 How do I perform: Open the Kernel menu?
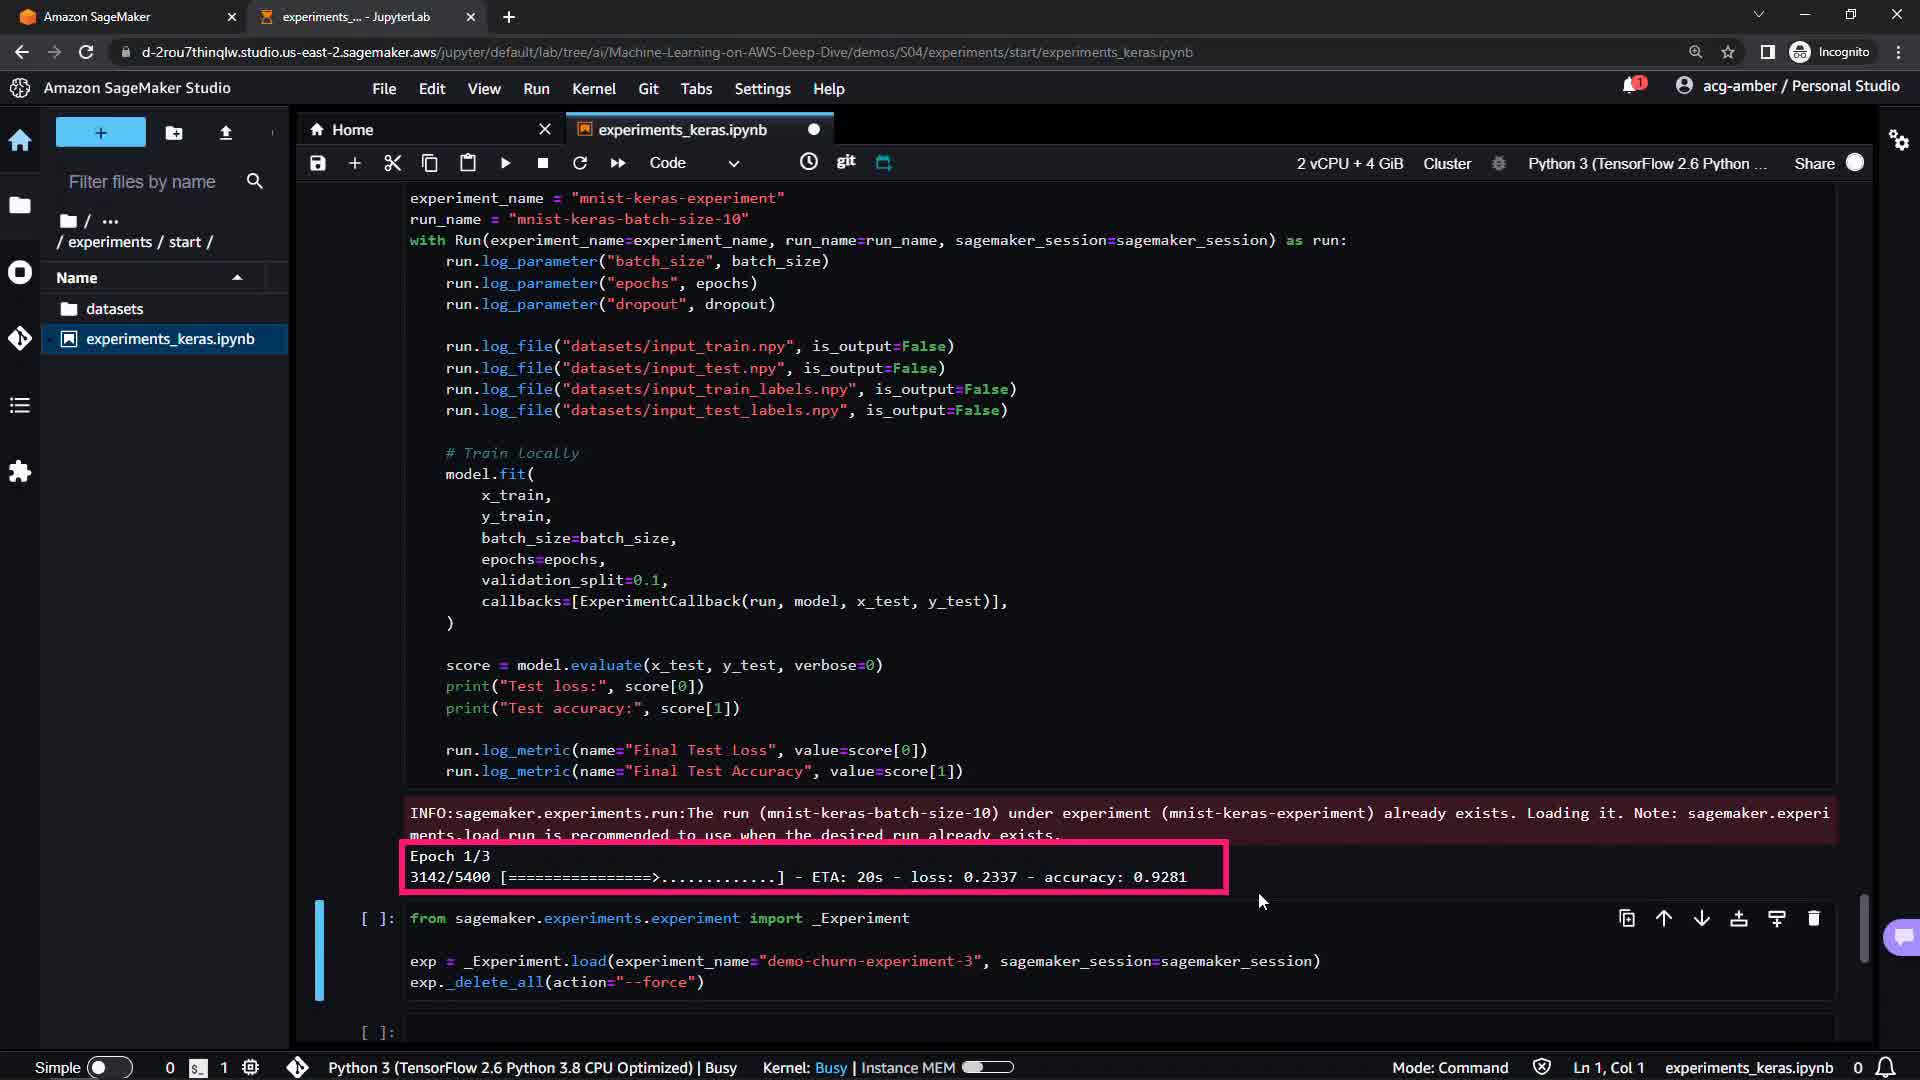[x=593, y=89]
